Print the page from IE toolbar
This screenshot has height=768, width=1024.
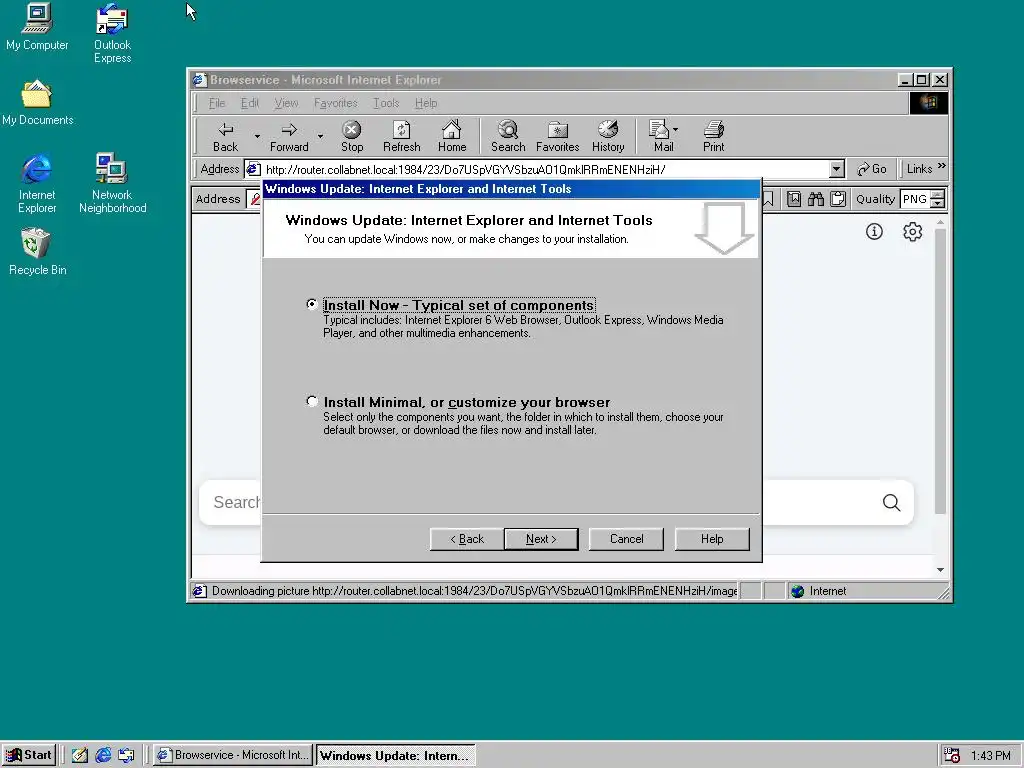(713, 136)
